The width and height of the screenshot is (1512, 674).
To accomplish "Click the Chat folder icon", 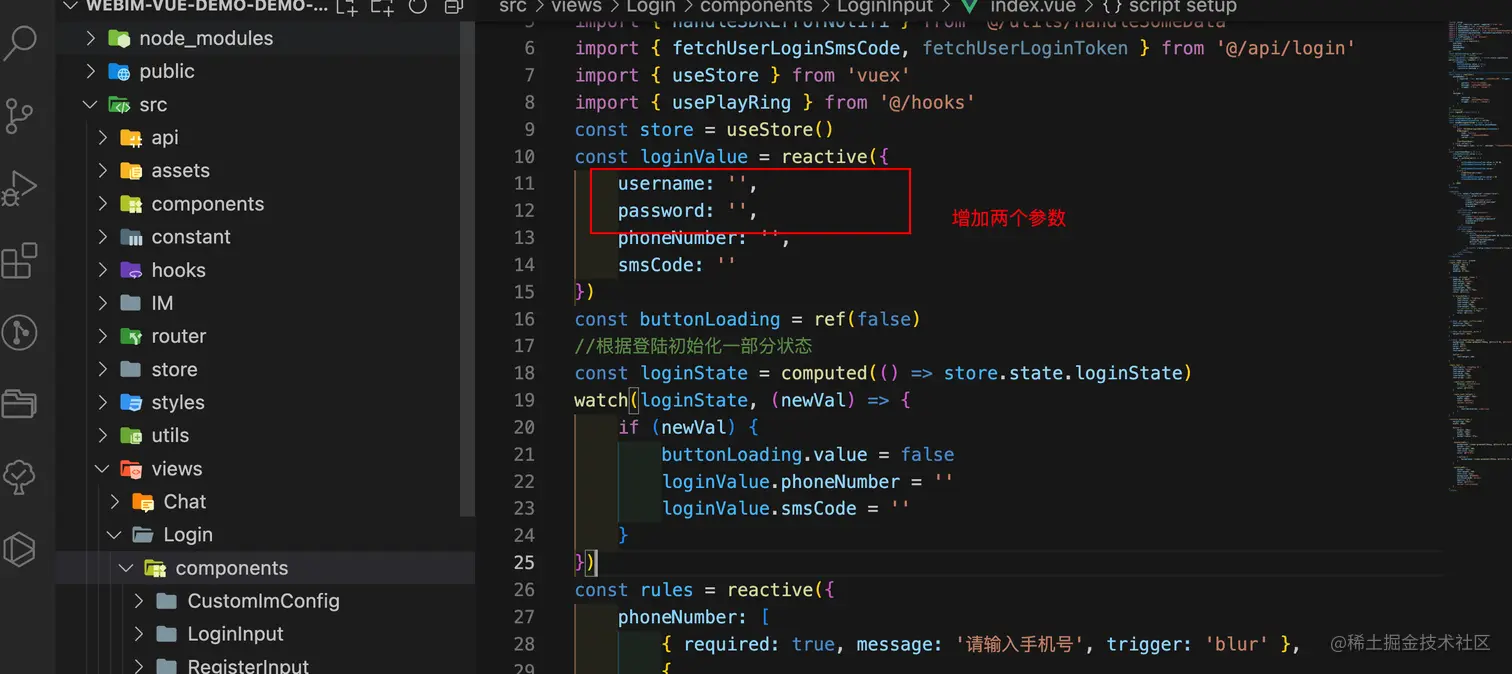I will [x=143, y=502].
